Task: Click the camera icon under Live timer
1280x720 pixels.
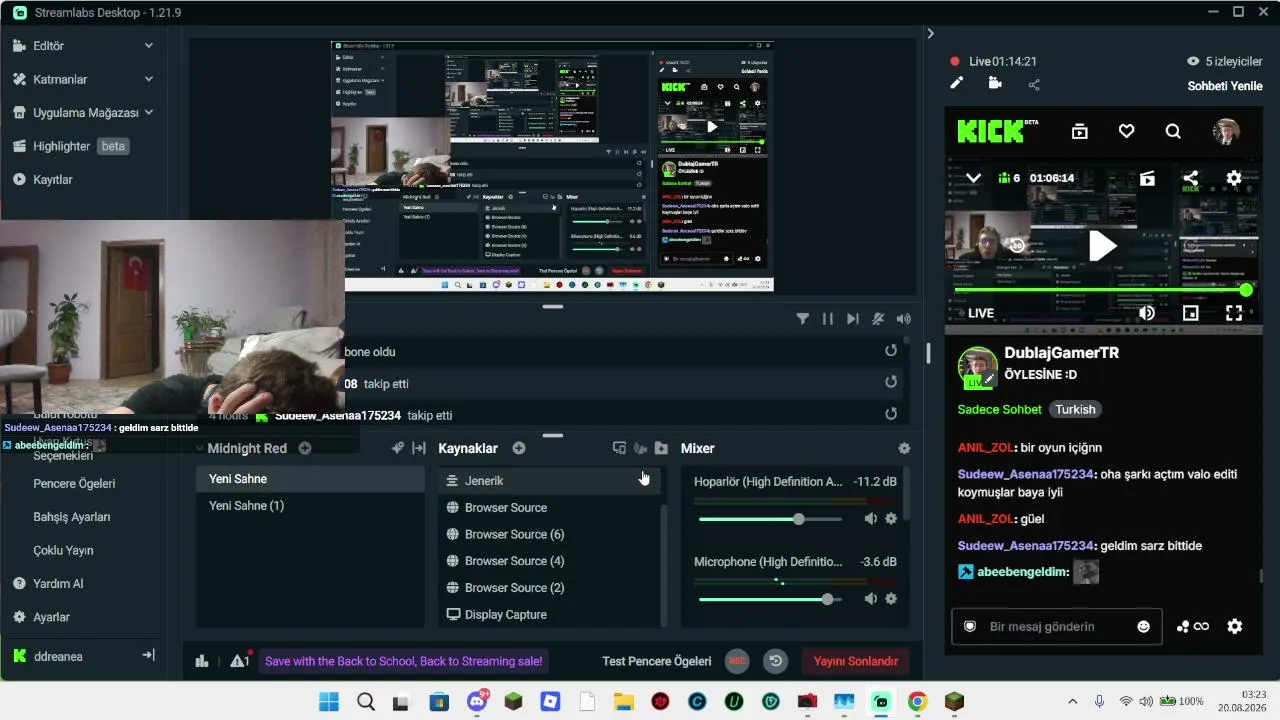Action: 995,84
